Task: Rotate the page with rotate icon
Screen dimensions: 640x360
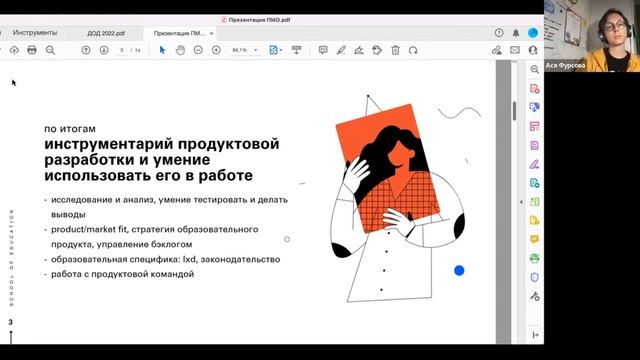Action: (413, 50)
